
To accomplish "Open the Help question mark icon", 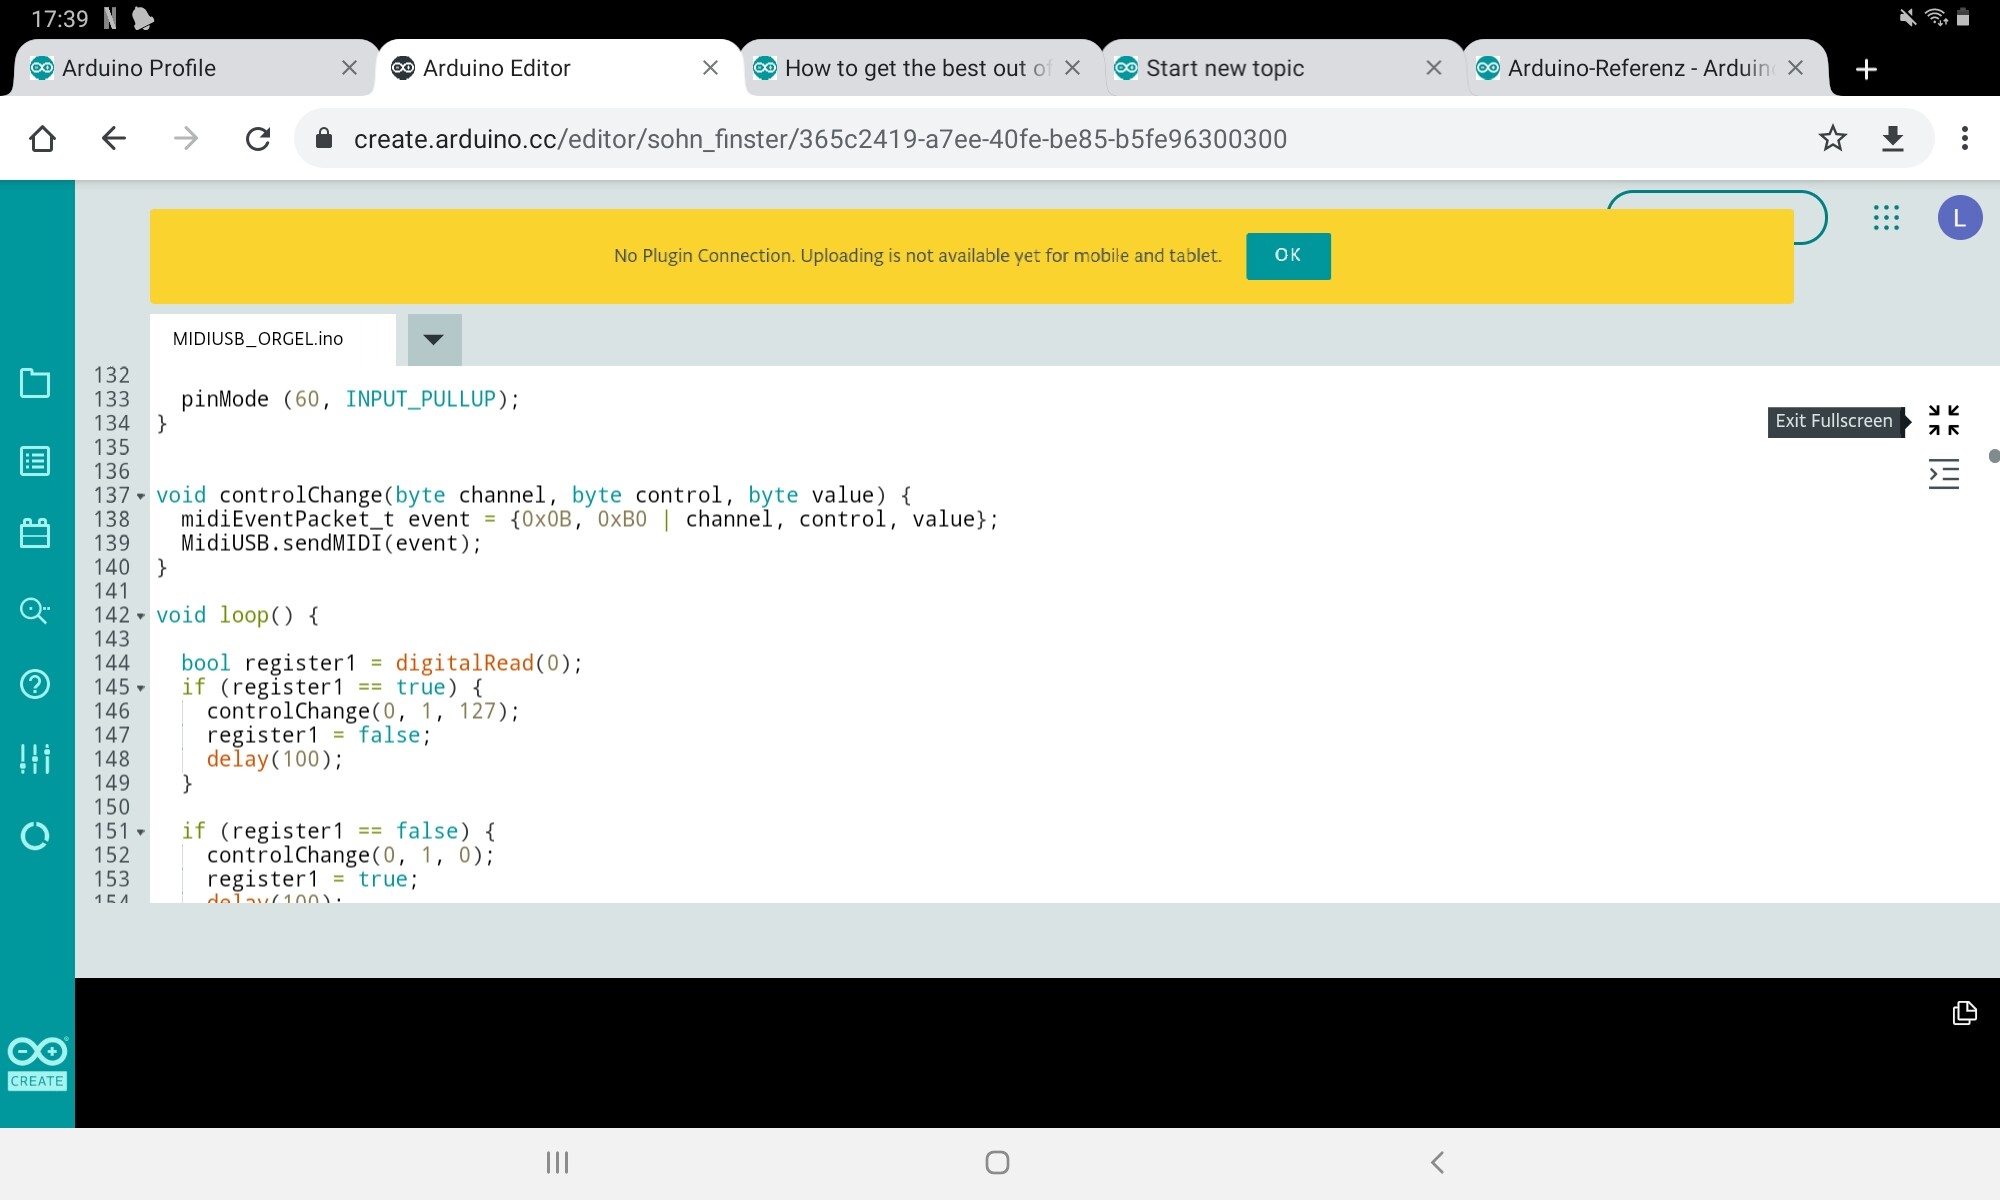I will 35,684.
